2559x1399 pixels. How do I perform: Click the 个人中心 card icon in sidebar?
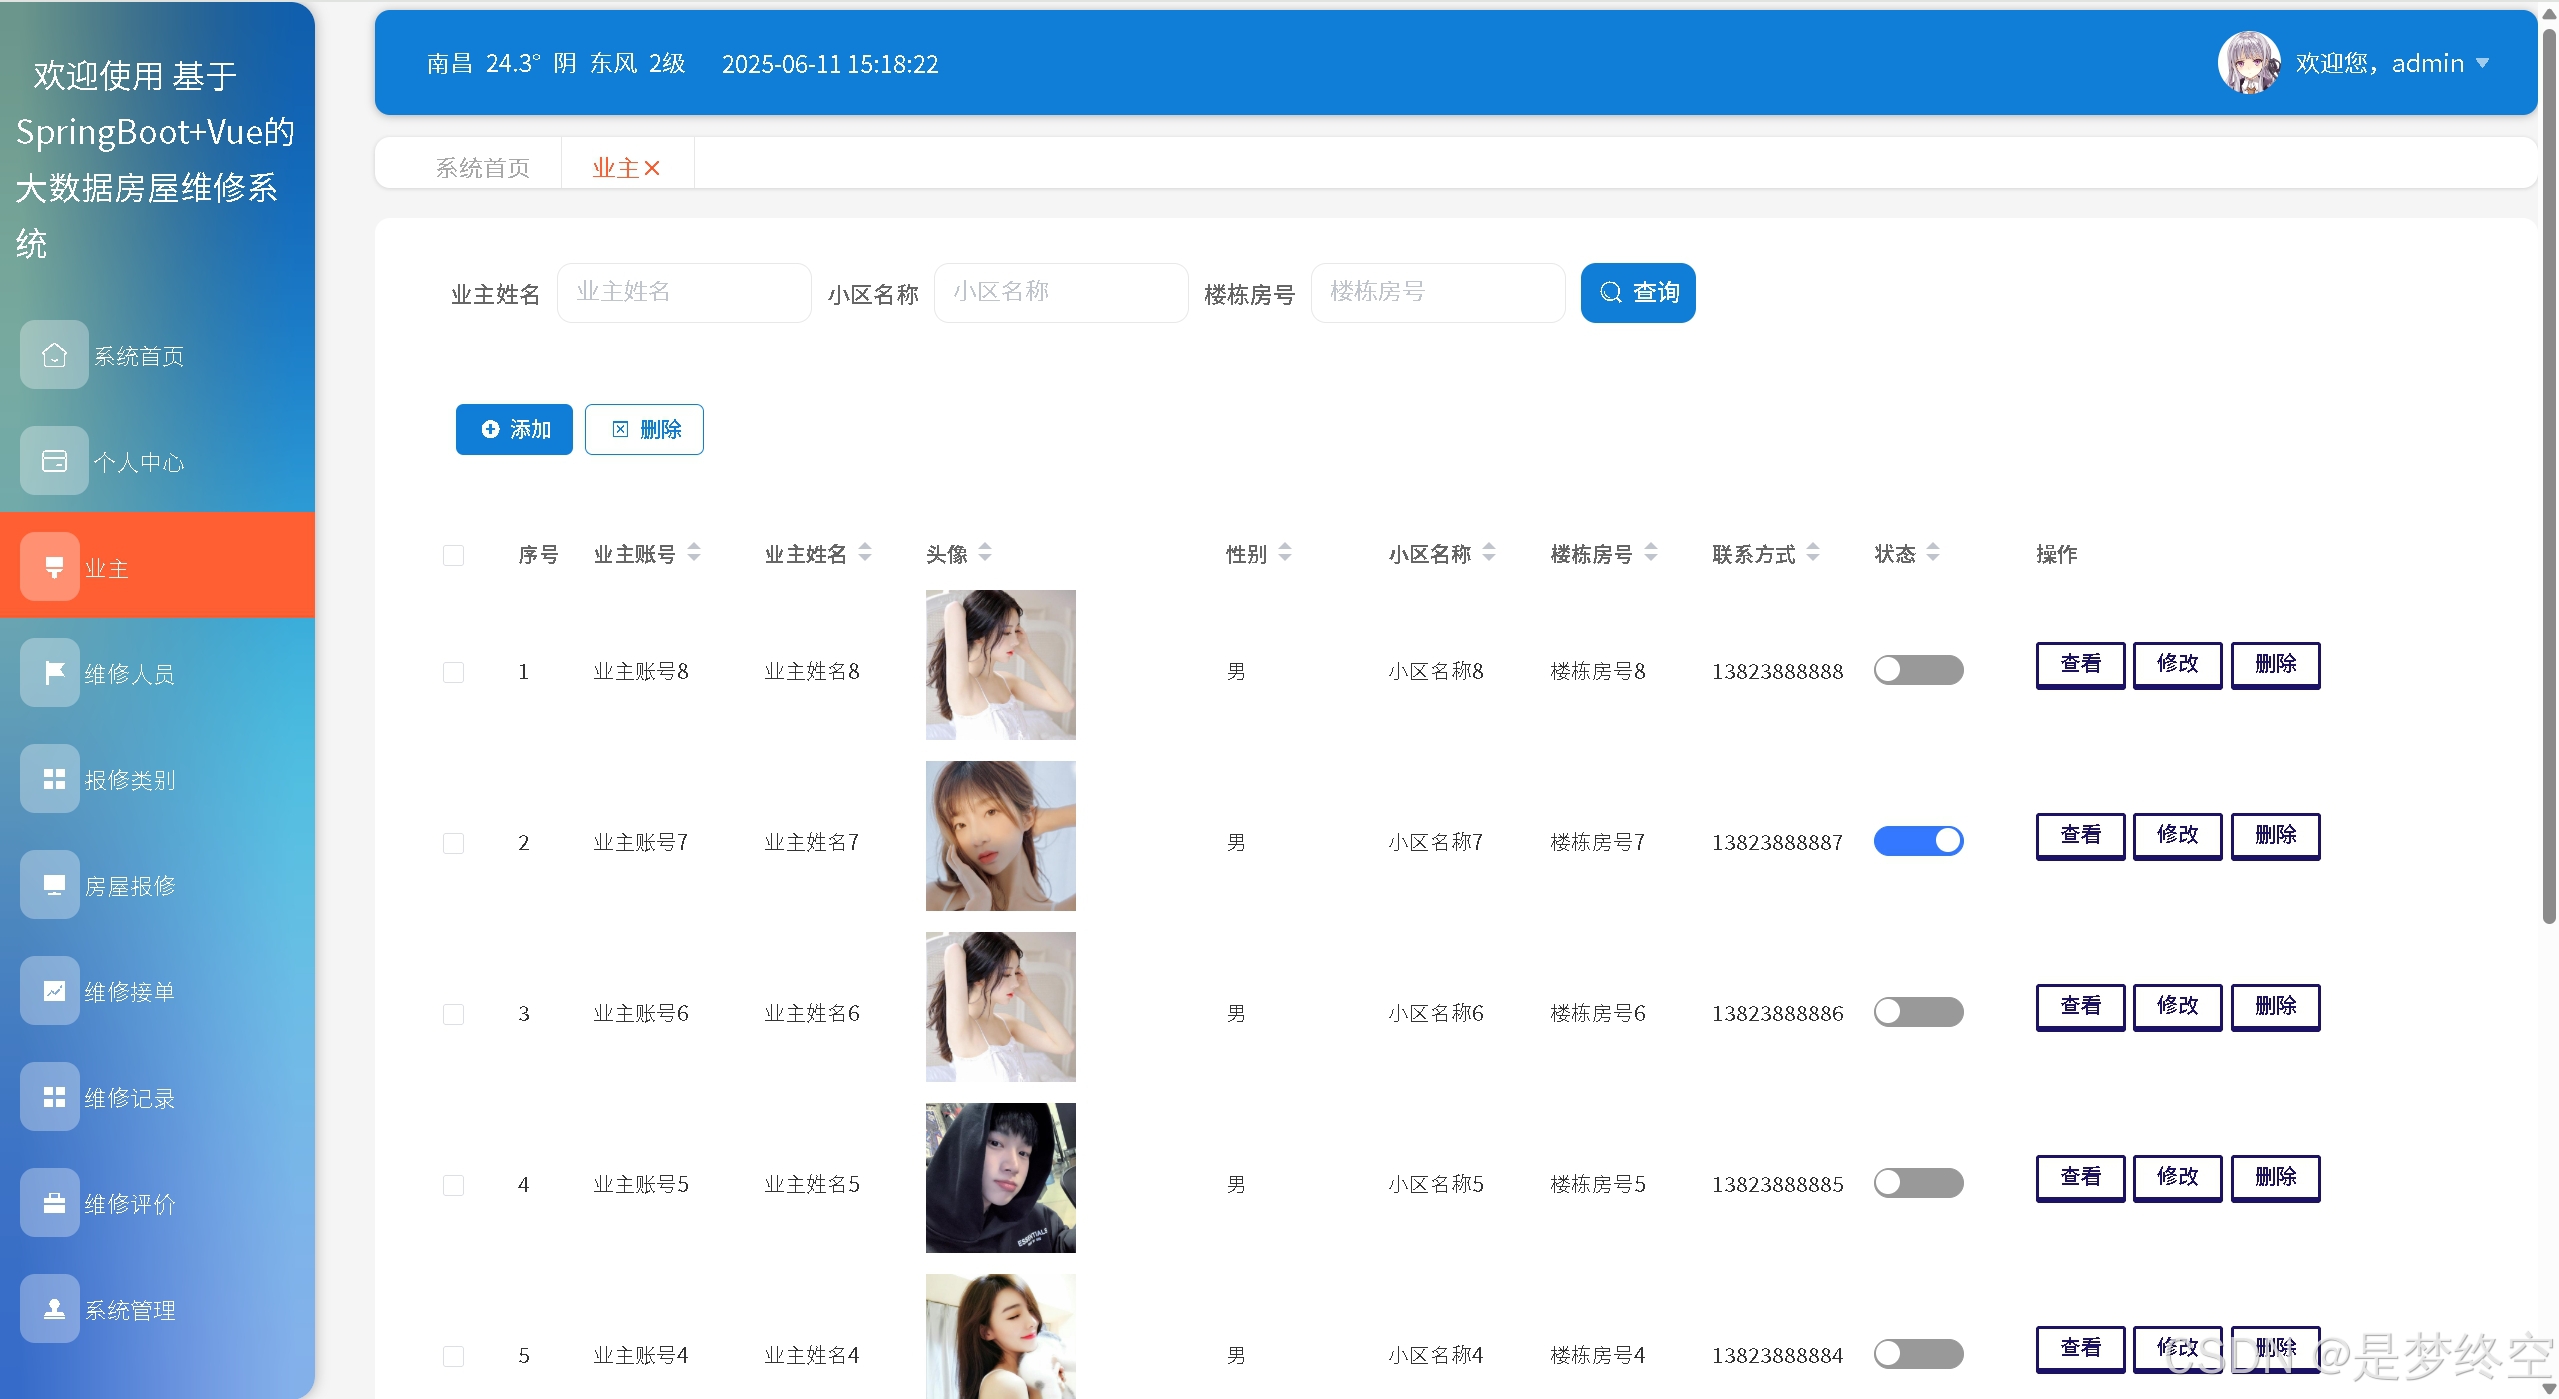tap(54, 461)
